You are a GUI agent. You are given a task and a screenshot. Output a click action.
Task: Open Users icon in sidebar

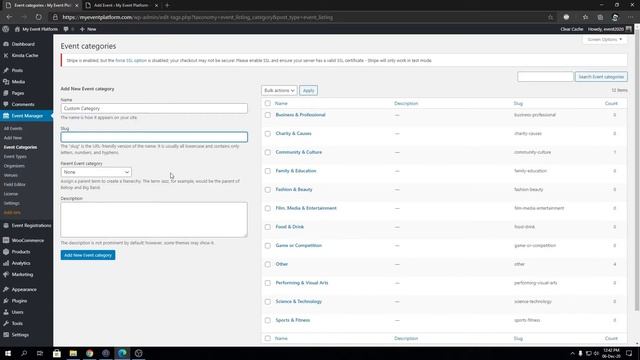(x=6, y=312)
